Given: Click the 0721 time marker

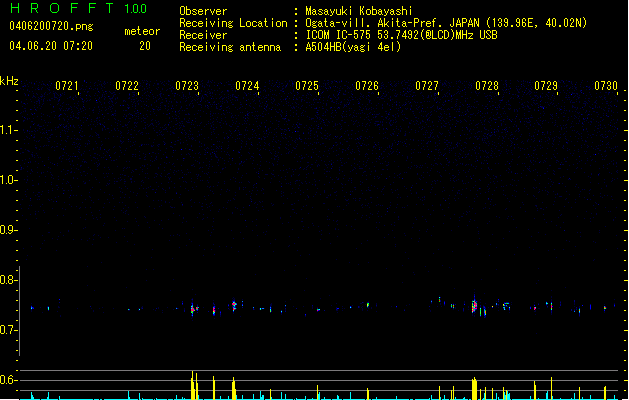Looking at the screenshot, I should [67, 86].
